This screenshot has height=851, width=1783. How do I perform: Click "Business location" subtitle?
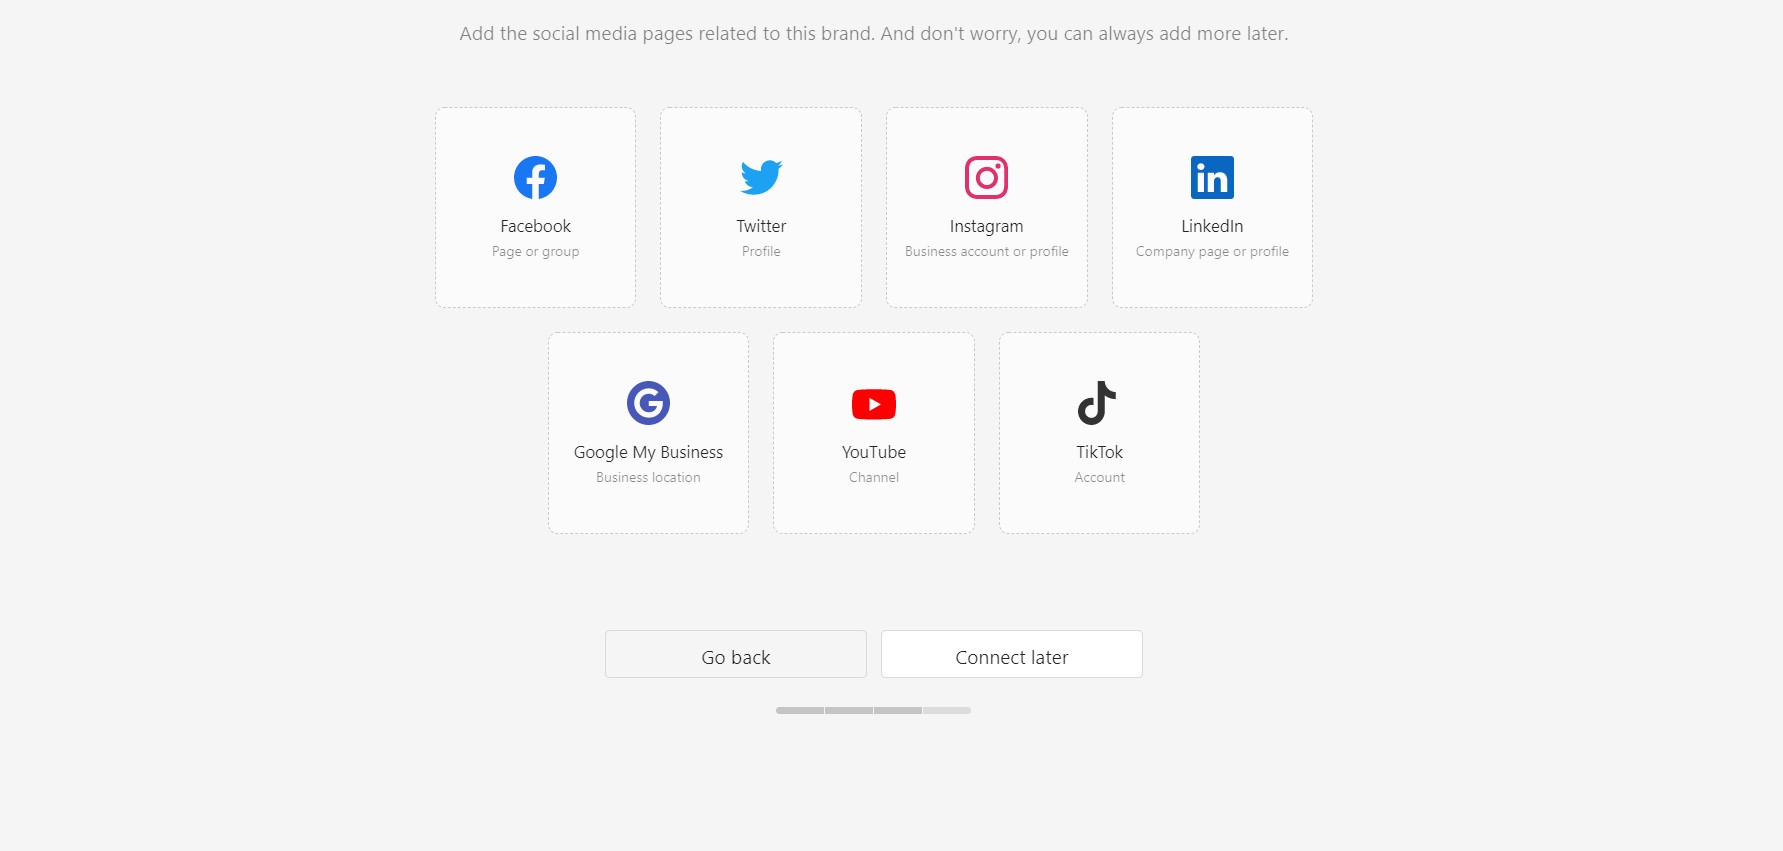point(648,477)
